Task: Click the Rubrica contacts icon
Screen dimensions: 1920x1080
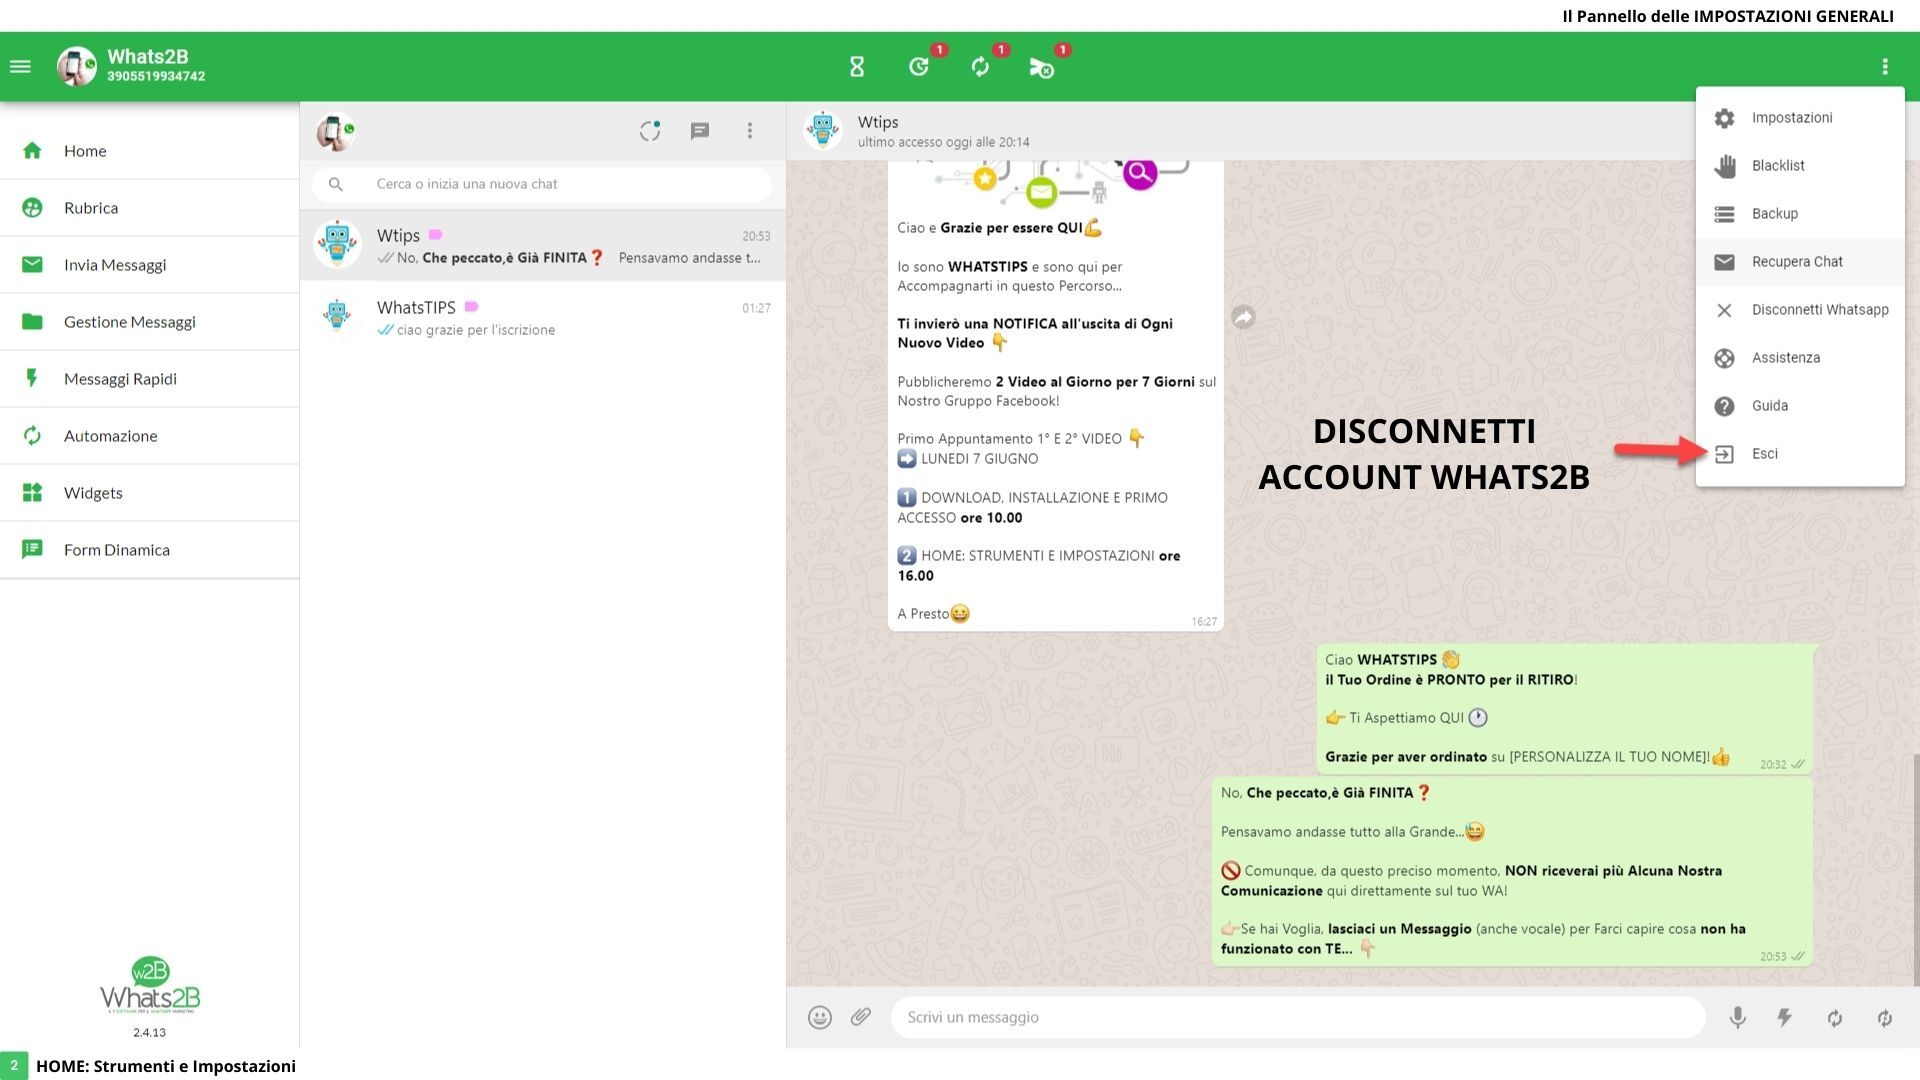Action: tap(32, 208)
